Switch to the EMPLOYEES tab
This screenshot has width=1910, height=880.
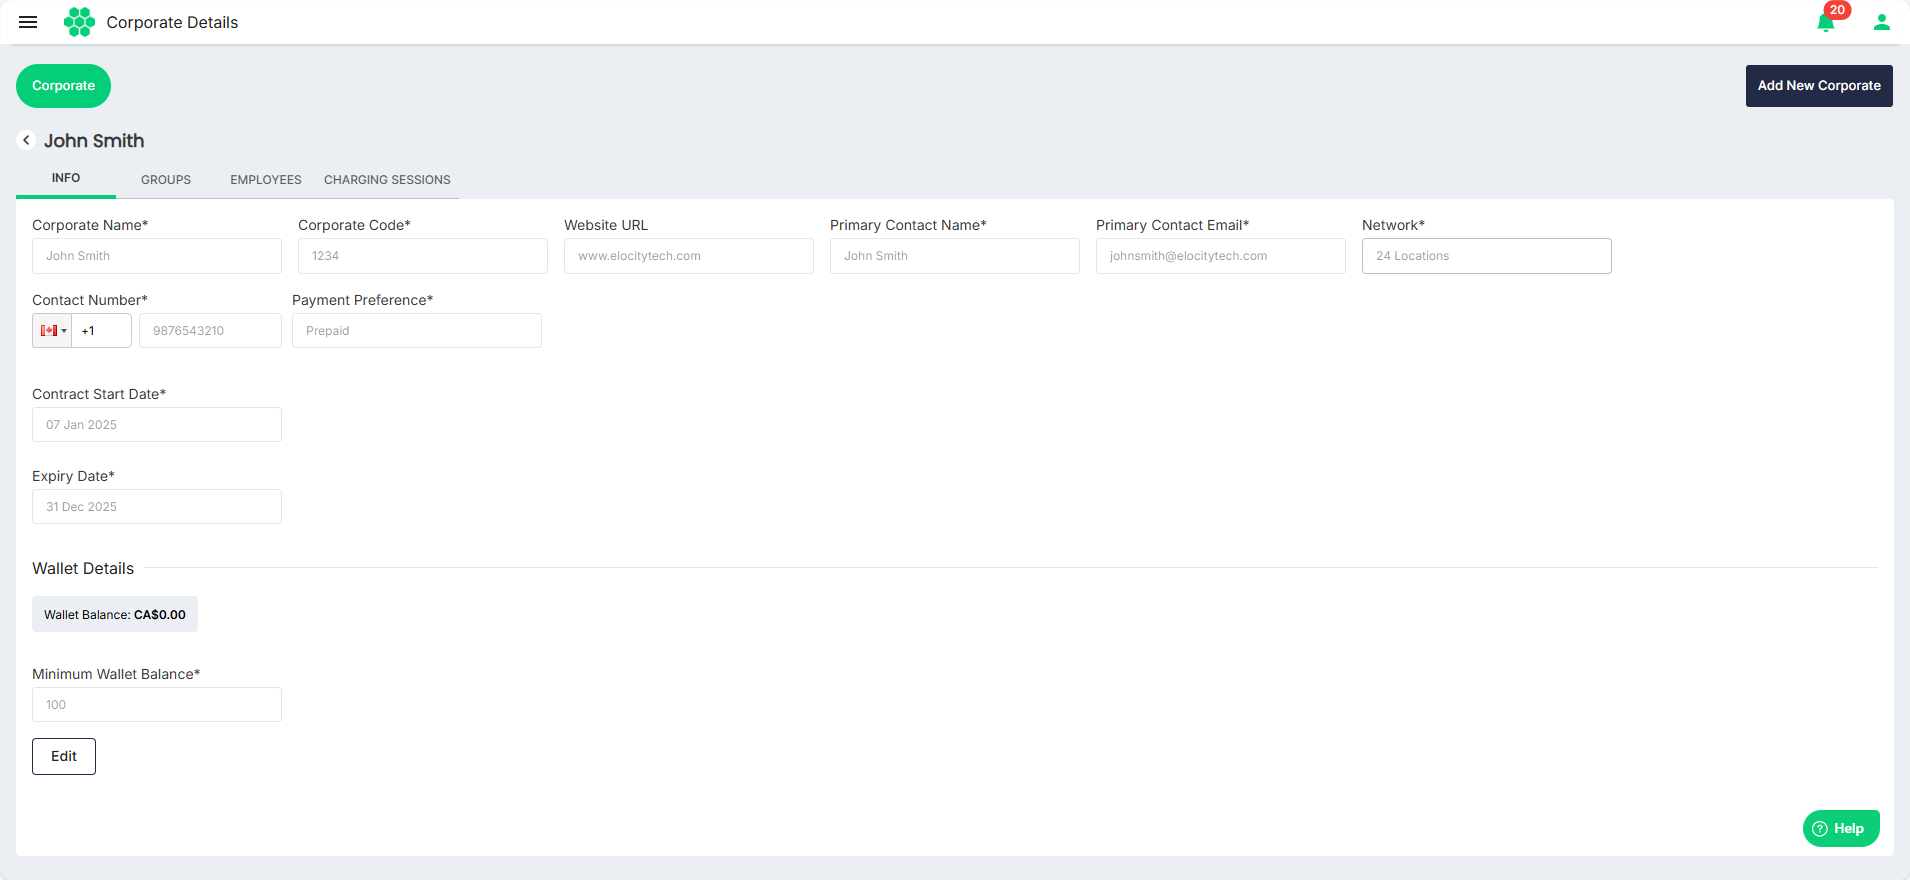click(x=266, y=180)
